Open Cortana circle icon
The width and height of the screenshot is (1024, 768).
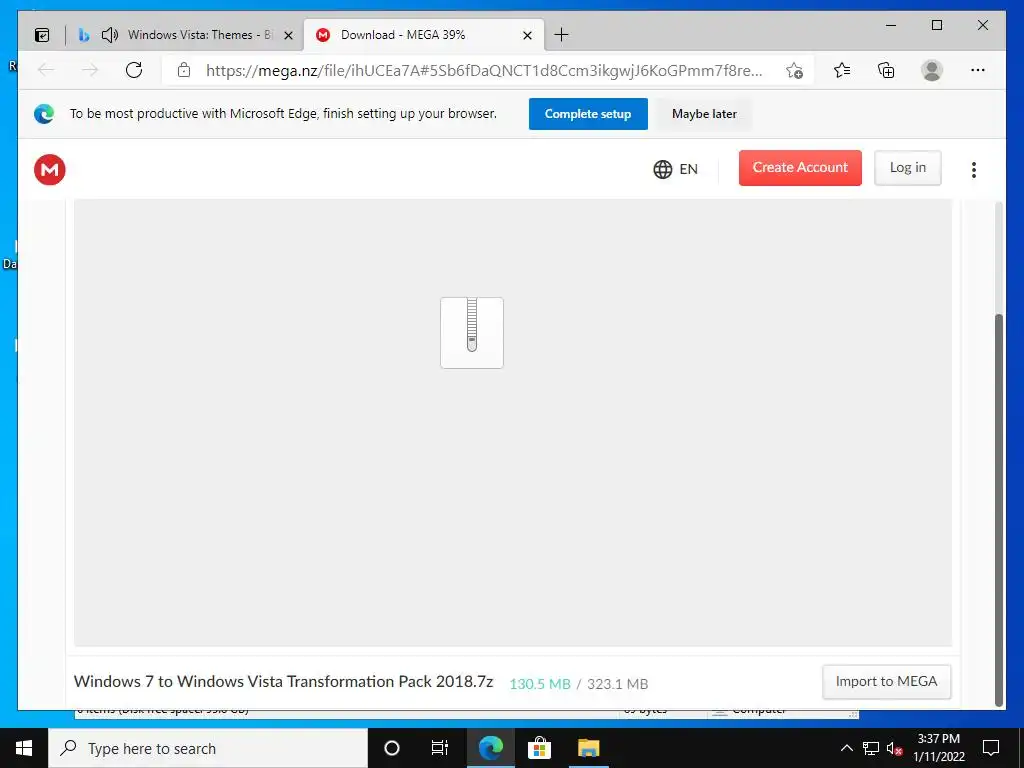click(392, 748)
